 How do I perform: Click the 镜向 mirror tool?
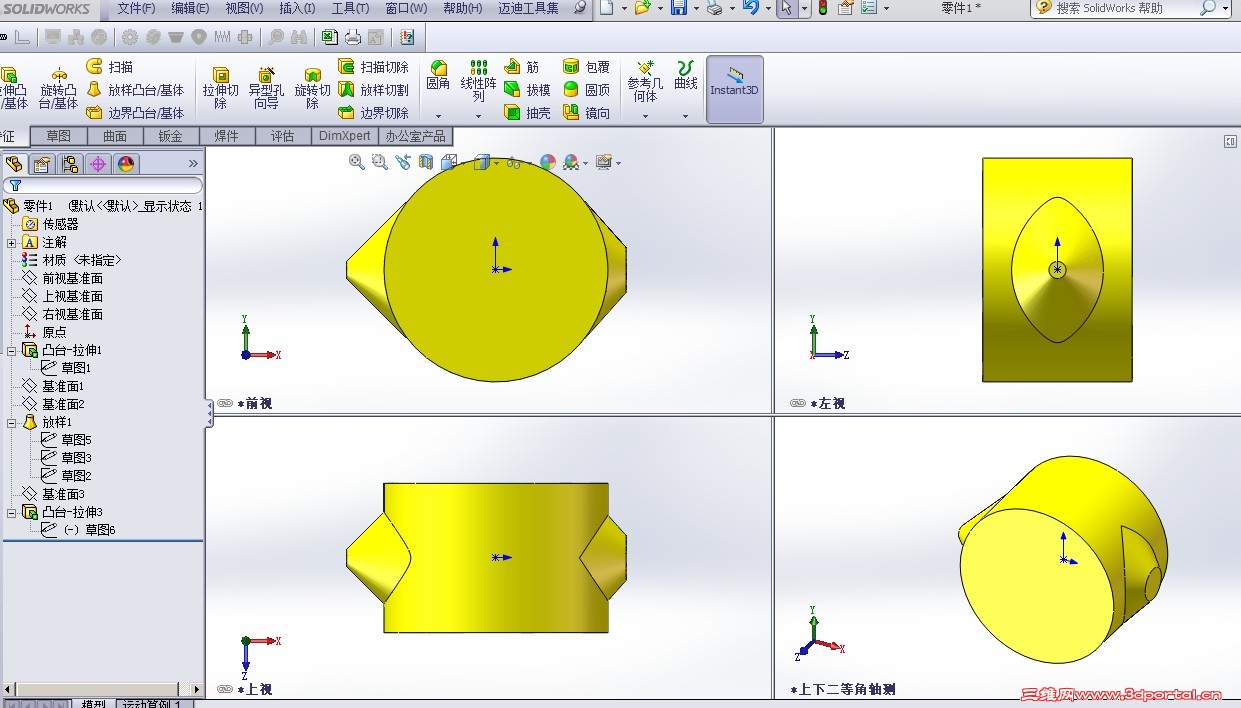pos(586,113)
